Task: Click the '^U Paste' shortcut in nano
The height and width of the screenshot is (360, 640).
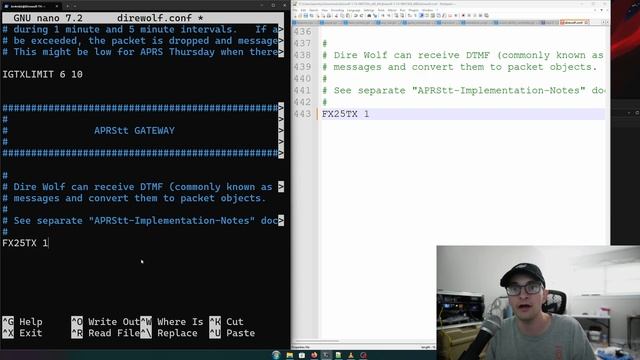Action: coord(232,333)
